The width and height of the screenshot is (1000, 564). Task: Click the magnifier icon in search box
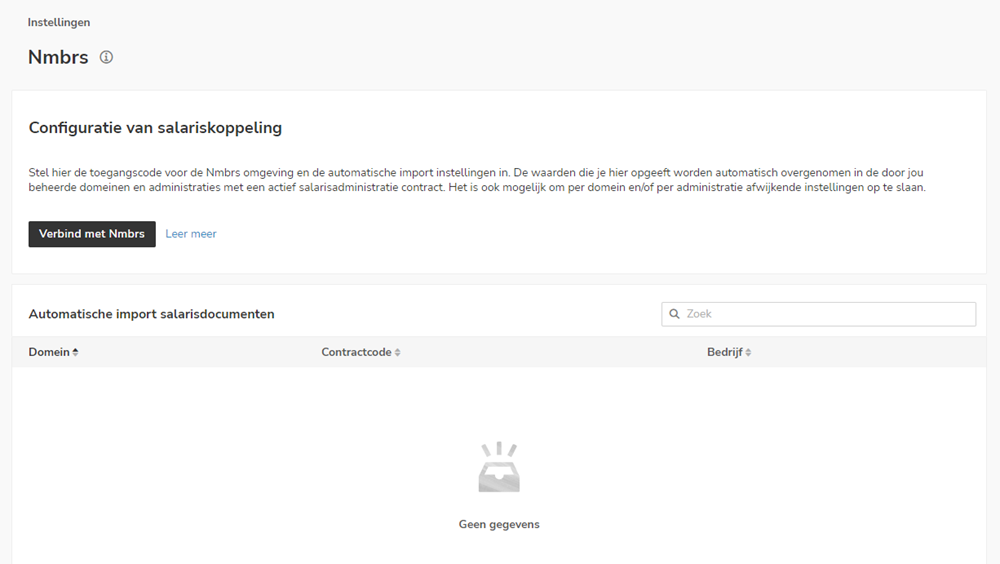point(674,314)
